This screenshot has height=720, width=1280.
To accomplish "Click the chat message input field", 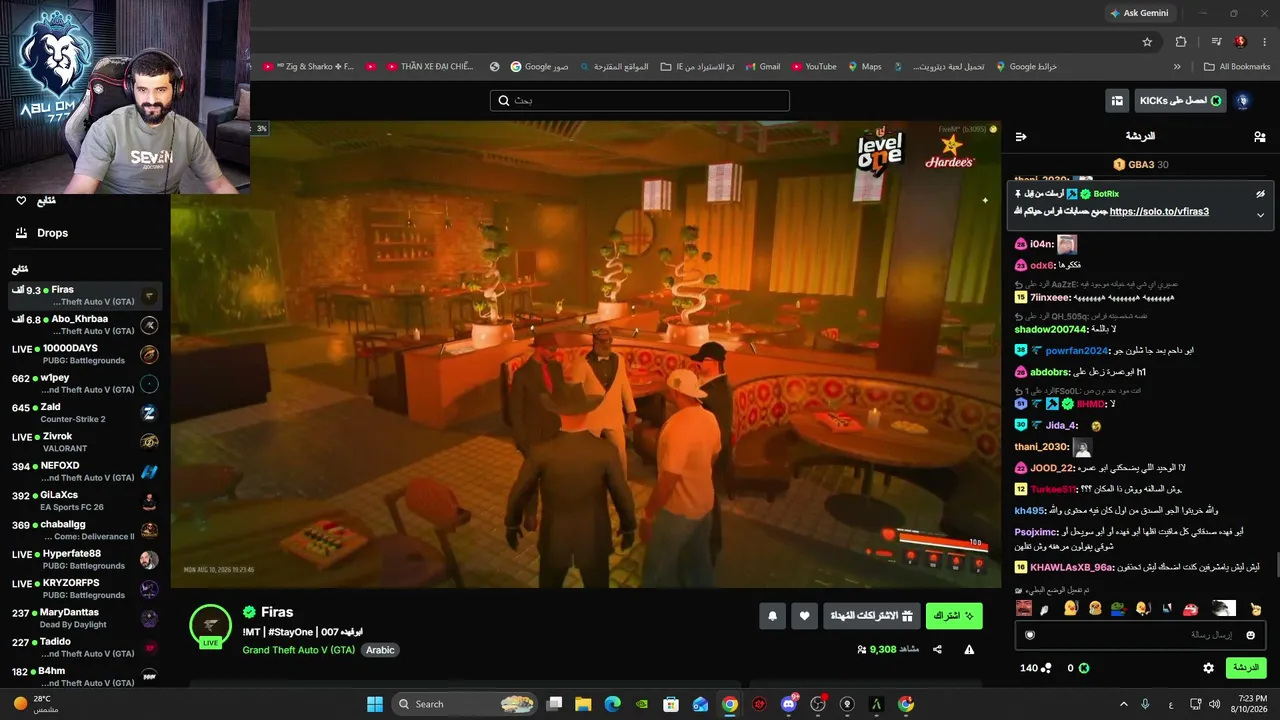I will coord(1140,635).
